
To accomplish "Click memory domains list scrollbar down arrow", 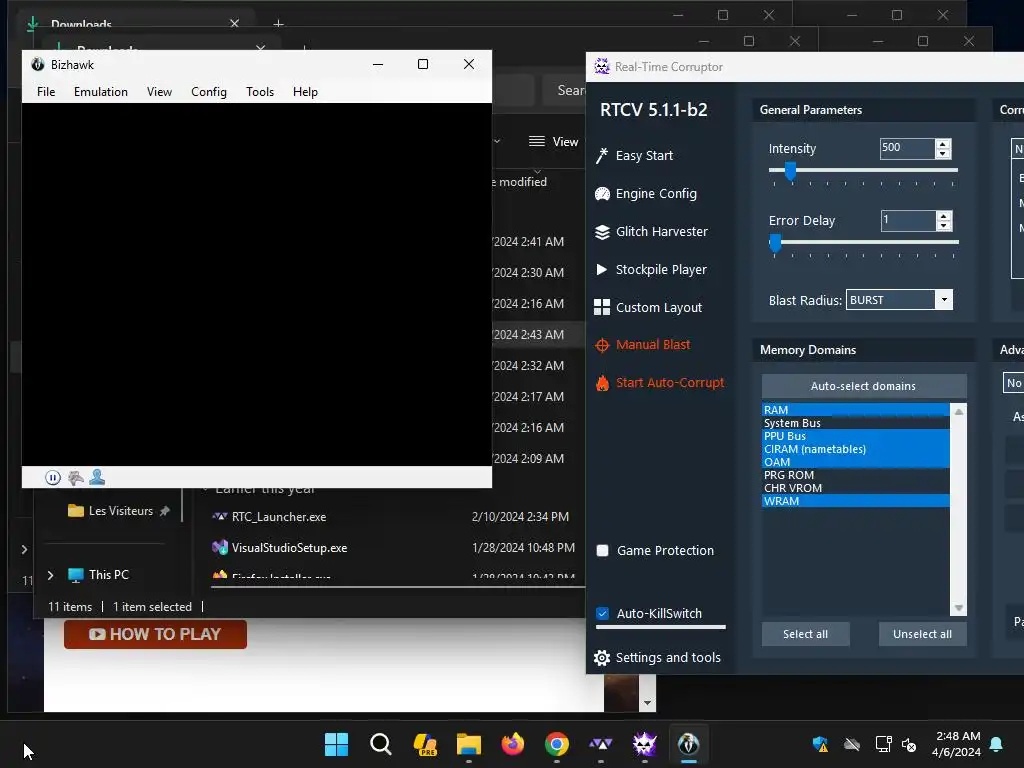I will pos(959,608).
